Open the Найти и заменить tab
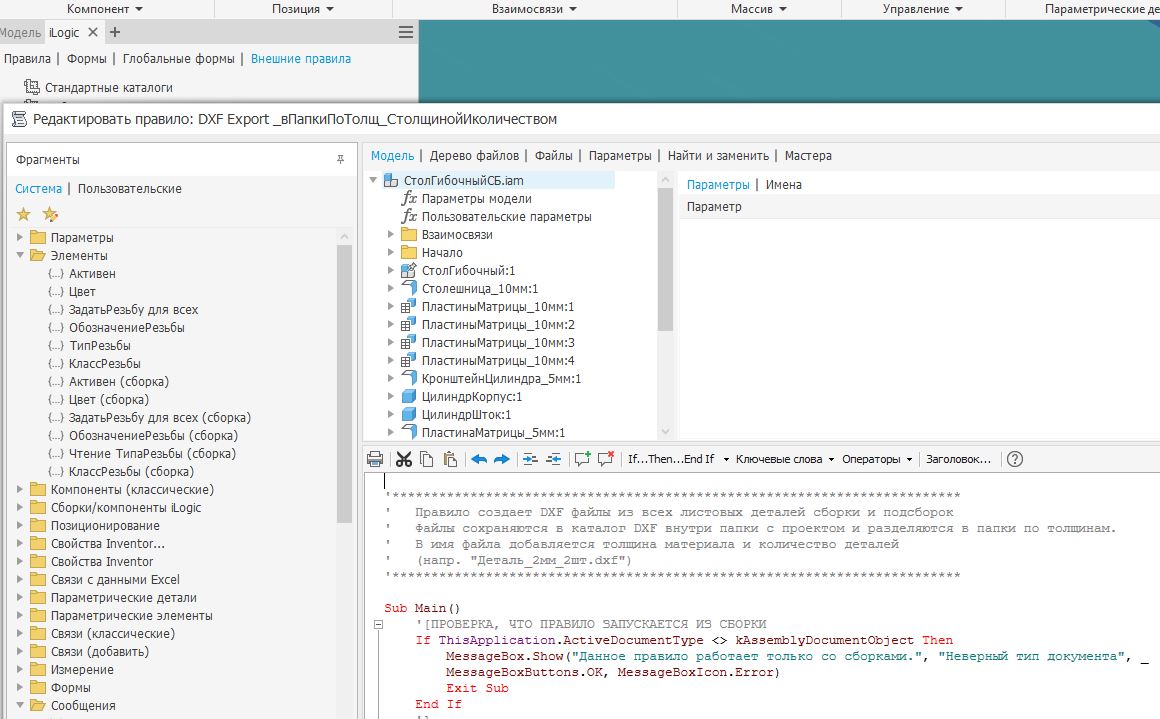The image size is (1160, 719). [x=718, y=156]
